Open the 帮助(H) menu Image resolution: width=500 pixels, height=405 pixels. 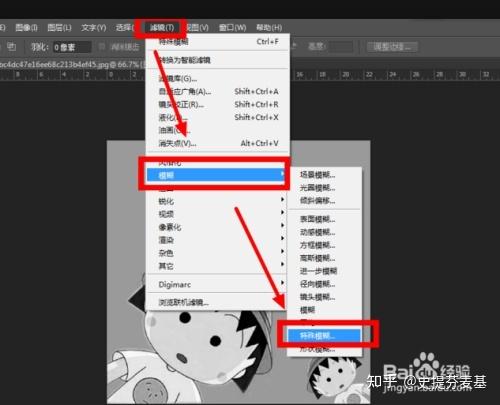269,28
